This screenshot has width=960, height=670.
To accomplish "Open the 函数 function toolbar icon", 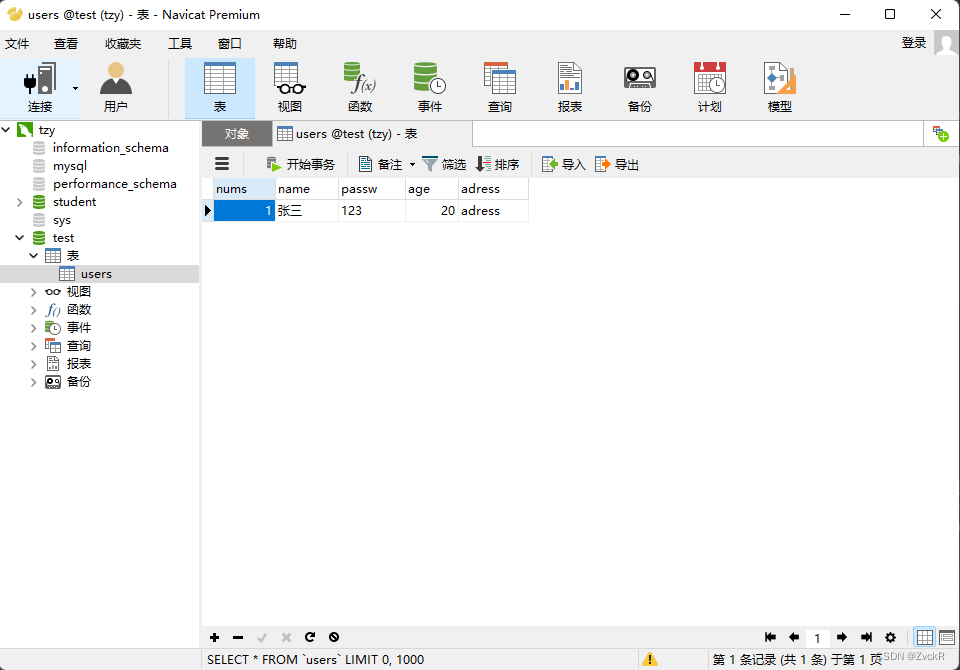I will point(360,88).
